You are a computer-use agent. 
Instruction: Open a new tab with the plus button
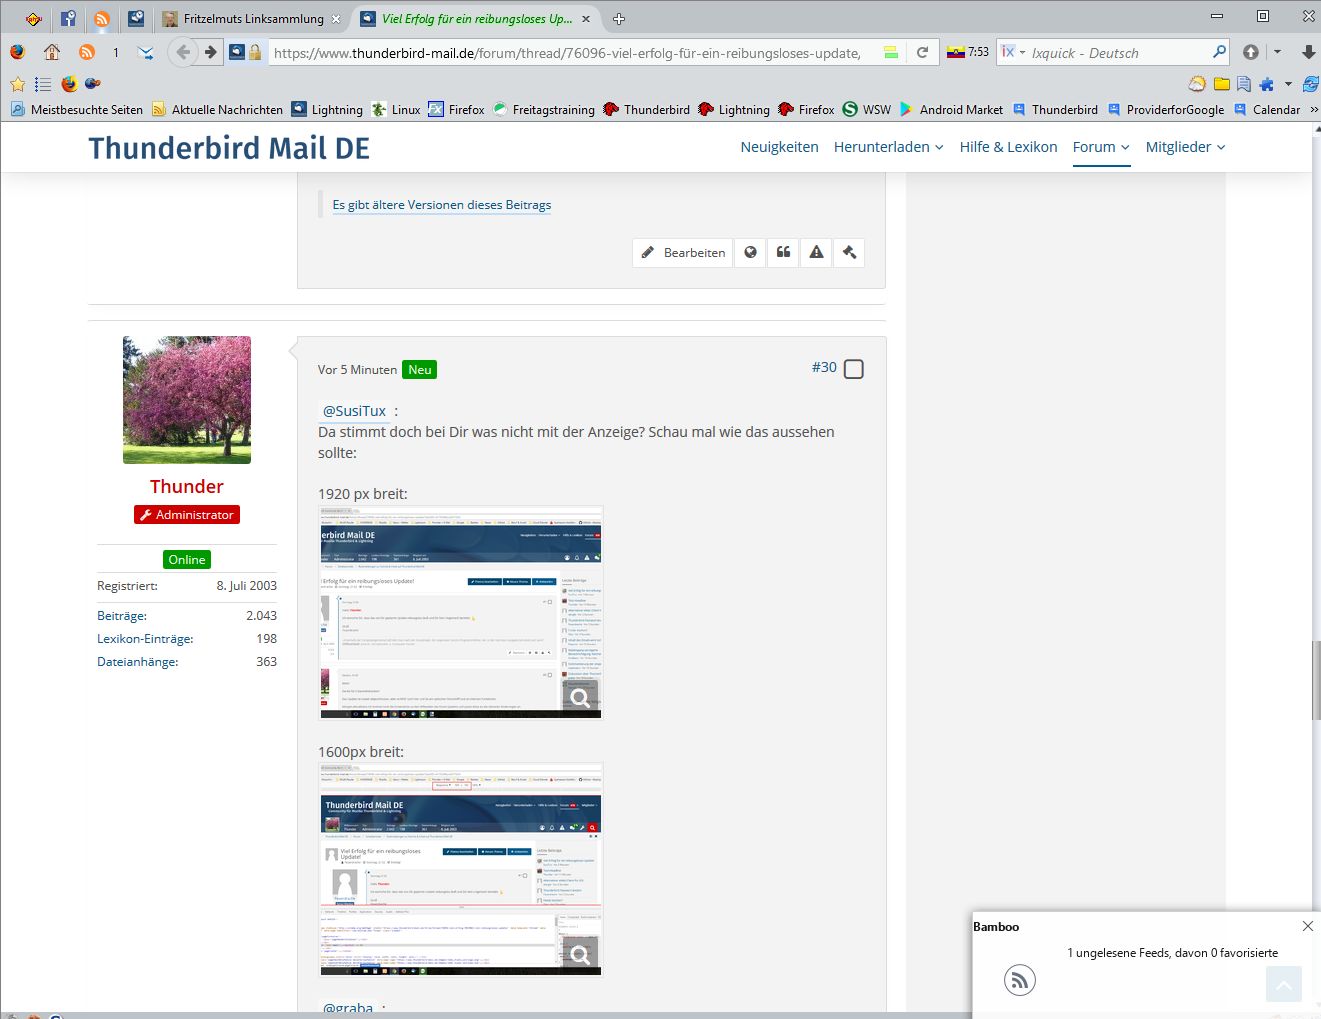pyautogui.click(x=619, y=19)
